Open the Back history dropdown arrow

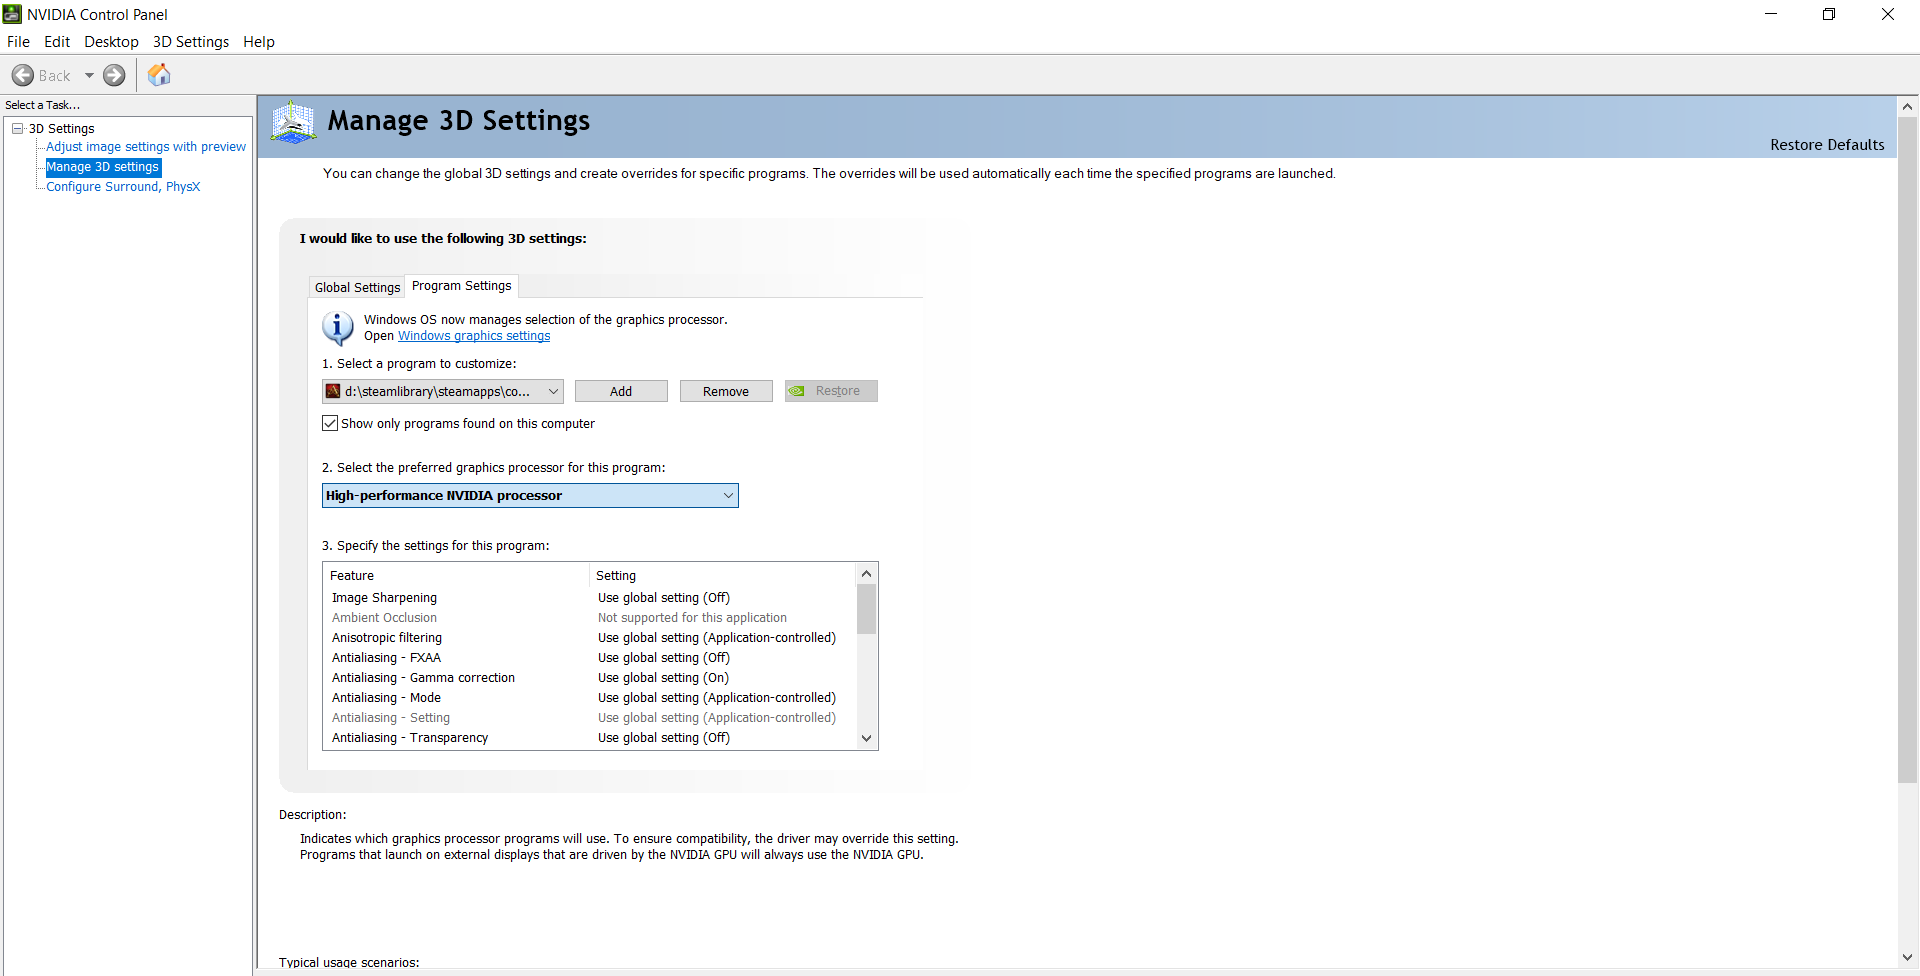click(x=89, y=75)
